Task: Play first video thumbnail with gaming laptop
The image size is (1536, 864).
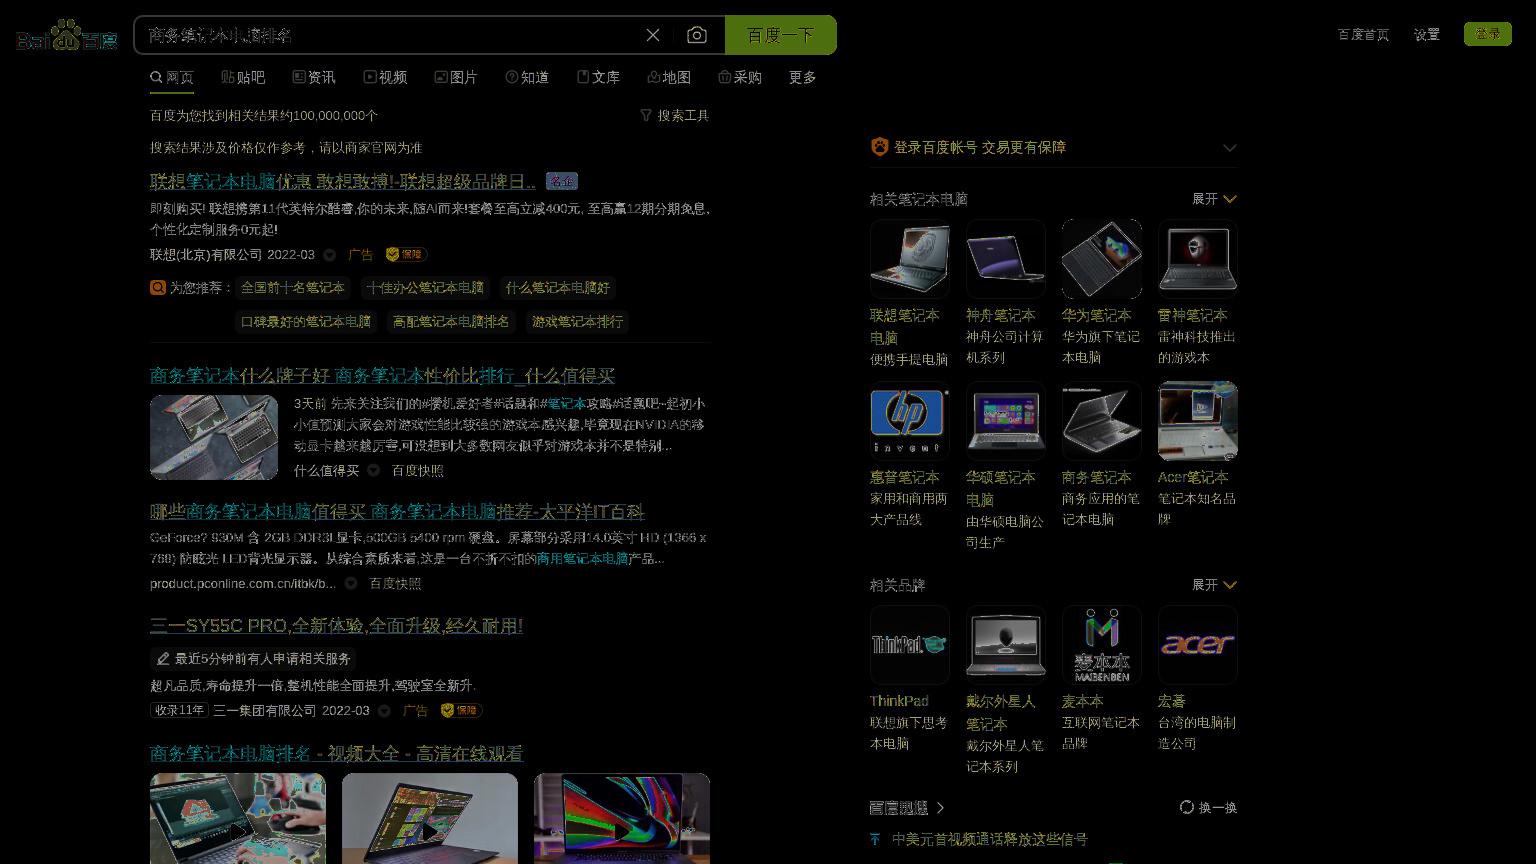Action: tap(238, 818)
